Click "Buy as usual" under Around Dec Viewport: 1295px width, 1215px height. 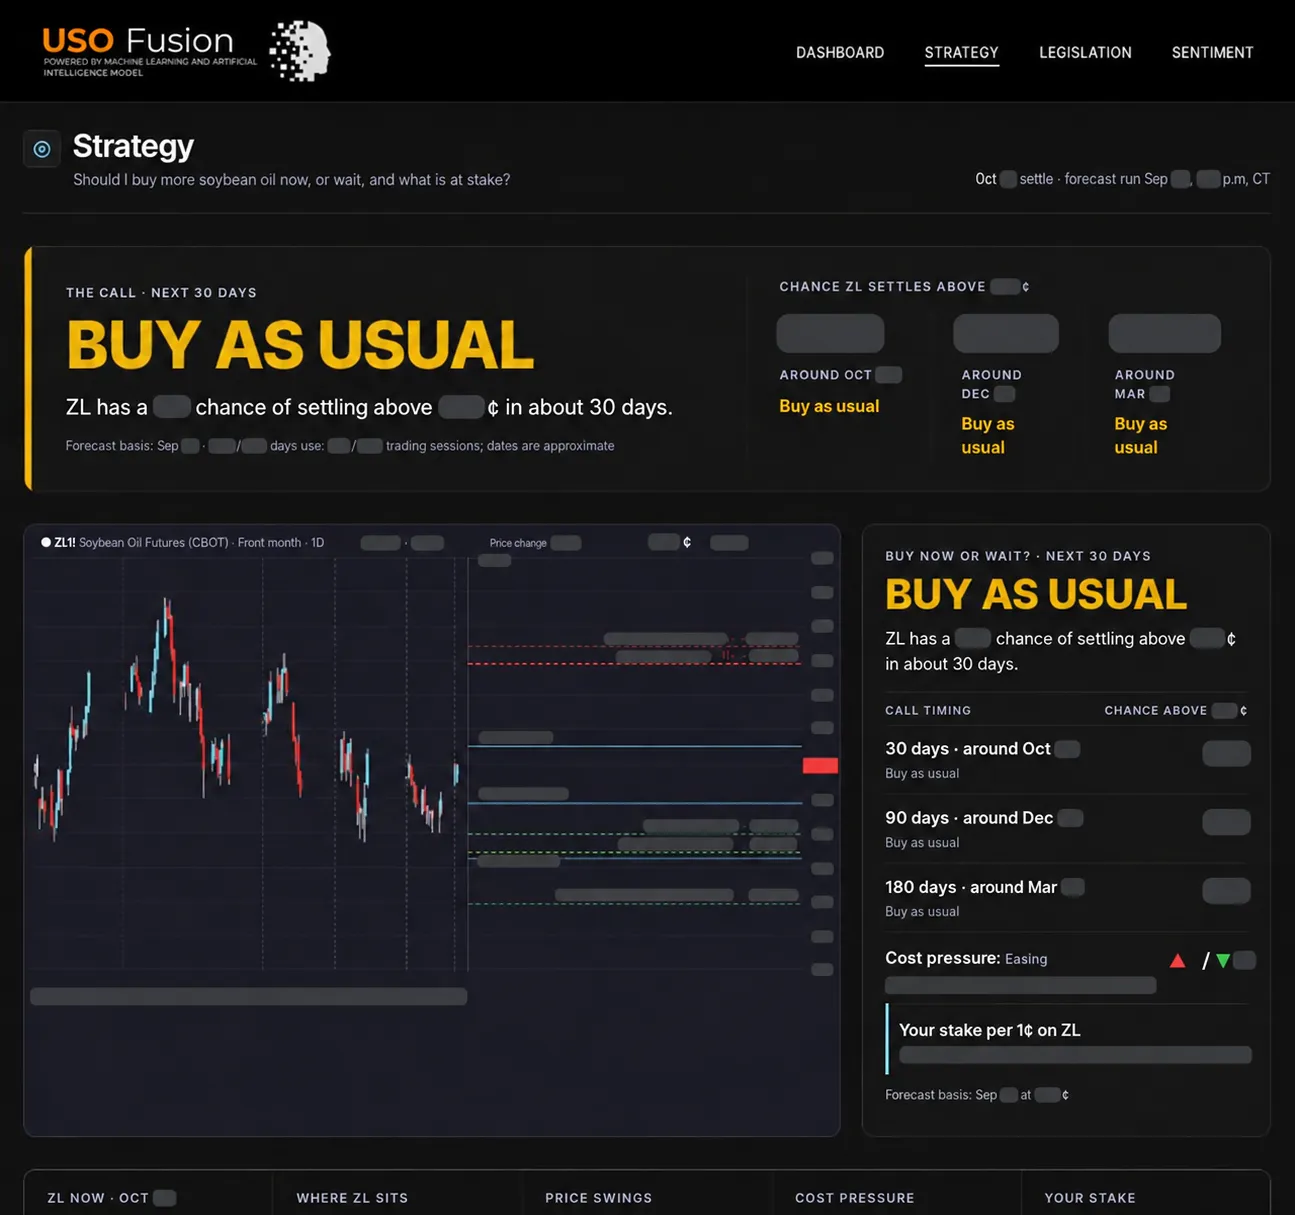988,436
